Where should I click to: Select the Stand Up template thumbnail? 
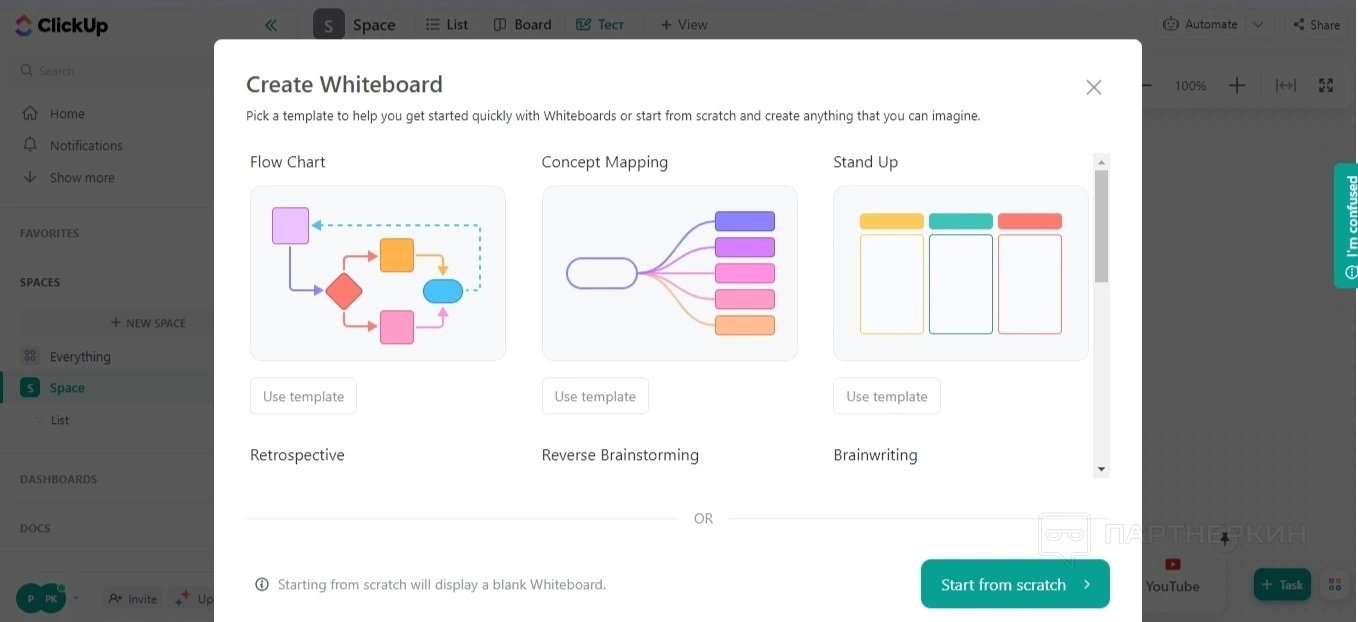pos(960,273)
